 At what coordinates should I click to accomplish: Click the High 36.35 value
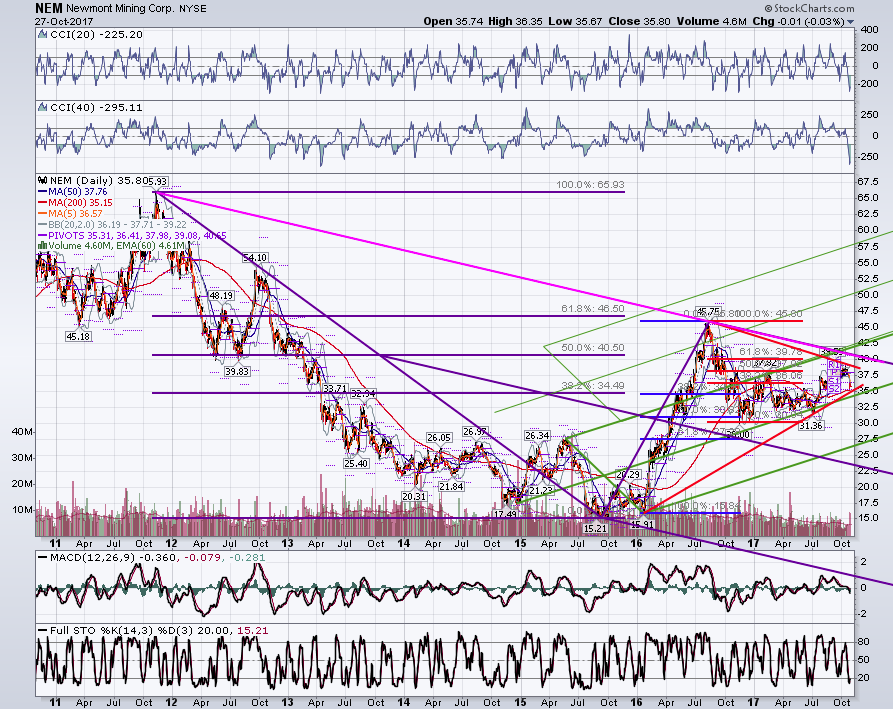tap(516, 21)
